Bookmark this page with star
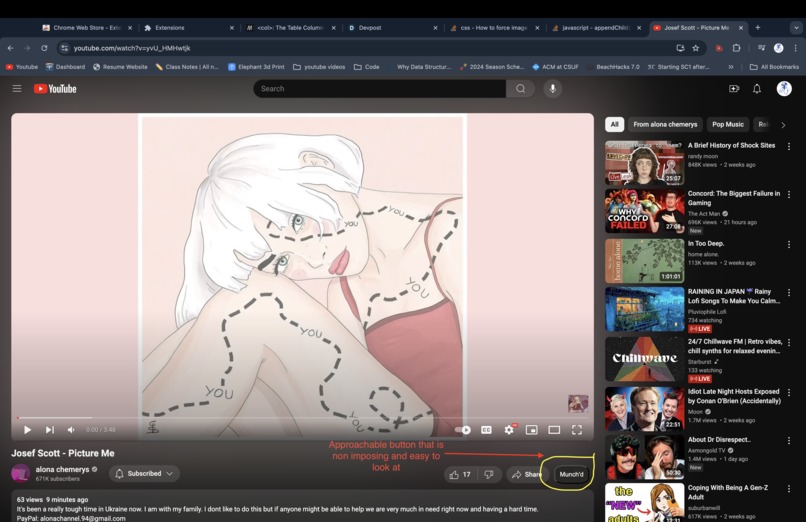Viewport: 806px width, 522px height. [695, 48]
